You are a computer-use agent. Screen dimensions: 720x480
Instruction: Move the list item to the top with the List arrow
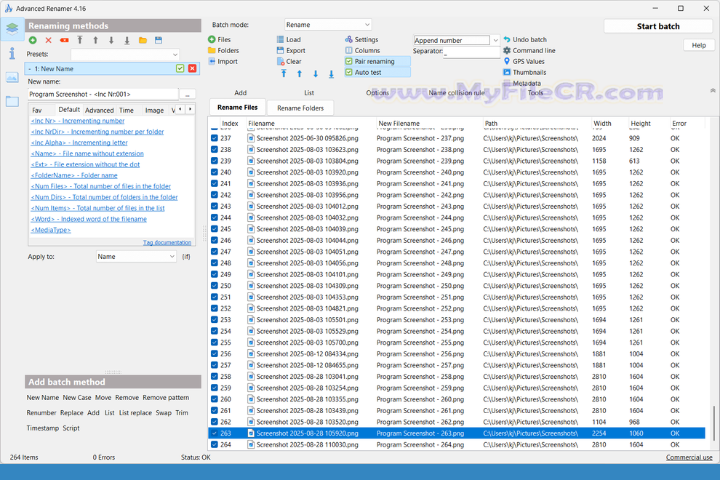point(284,74)
